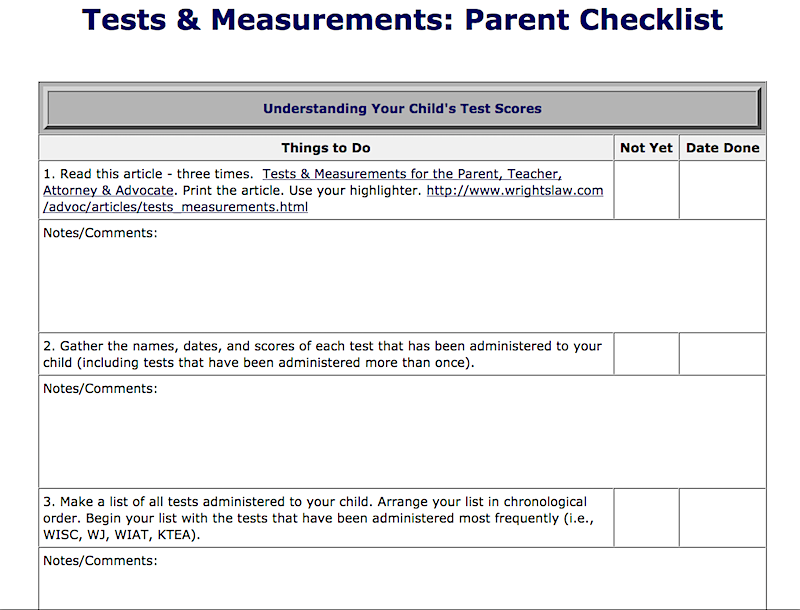Click the Not Yet cell for item 3
Image resolution: width=800 pixels, height=610 pixels.
pyautogui.click(x=646, y=518)
